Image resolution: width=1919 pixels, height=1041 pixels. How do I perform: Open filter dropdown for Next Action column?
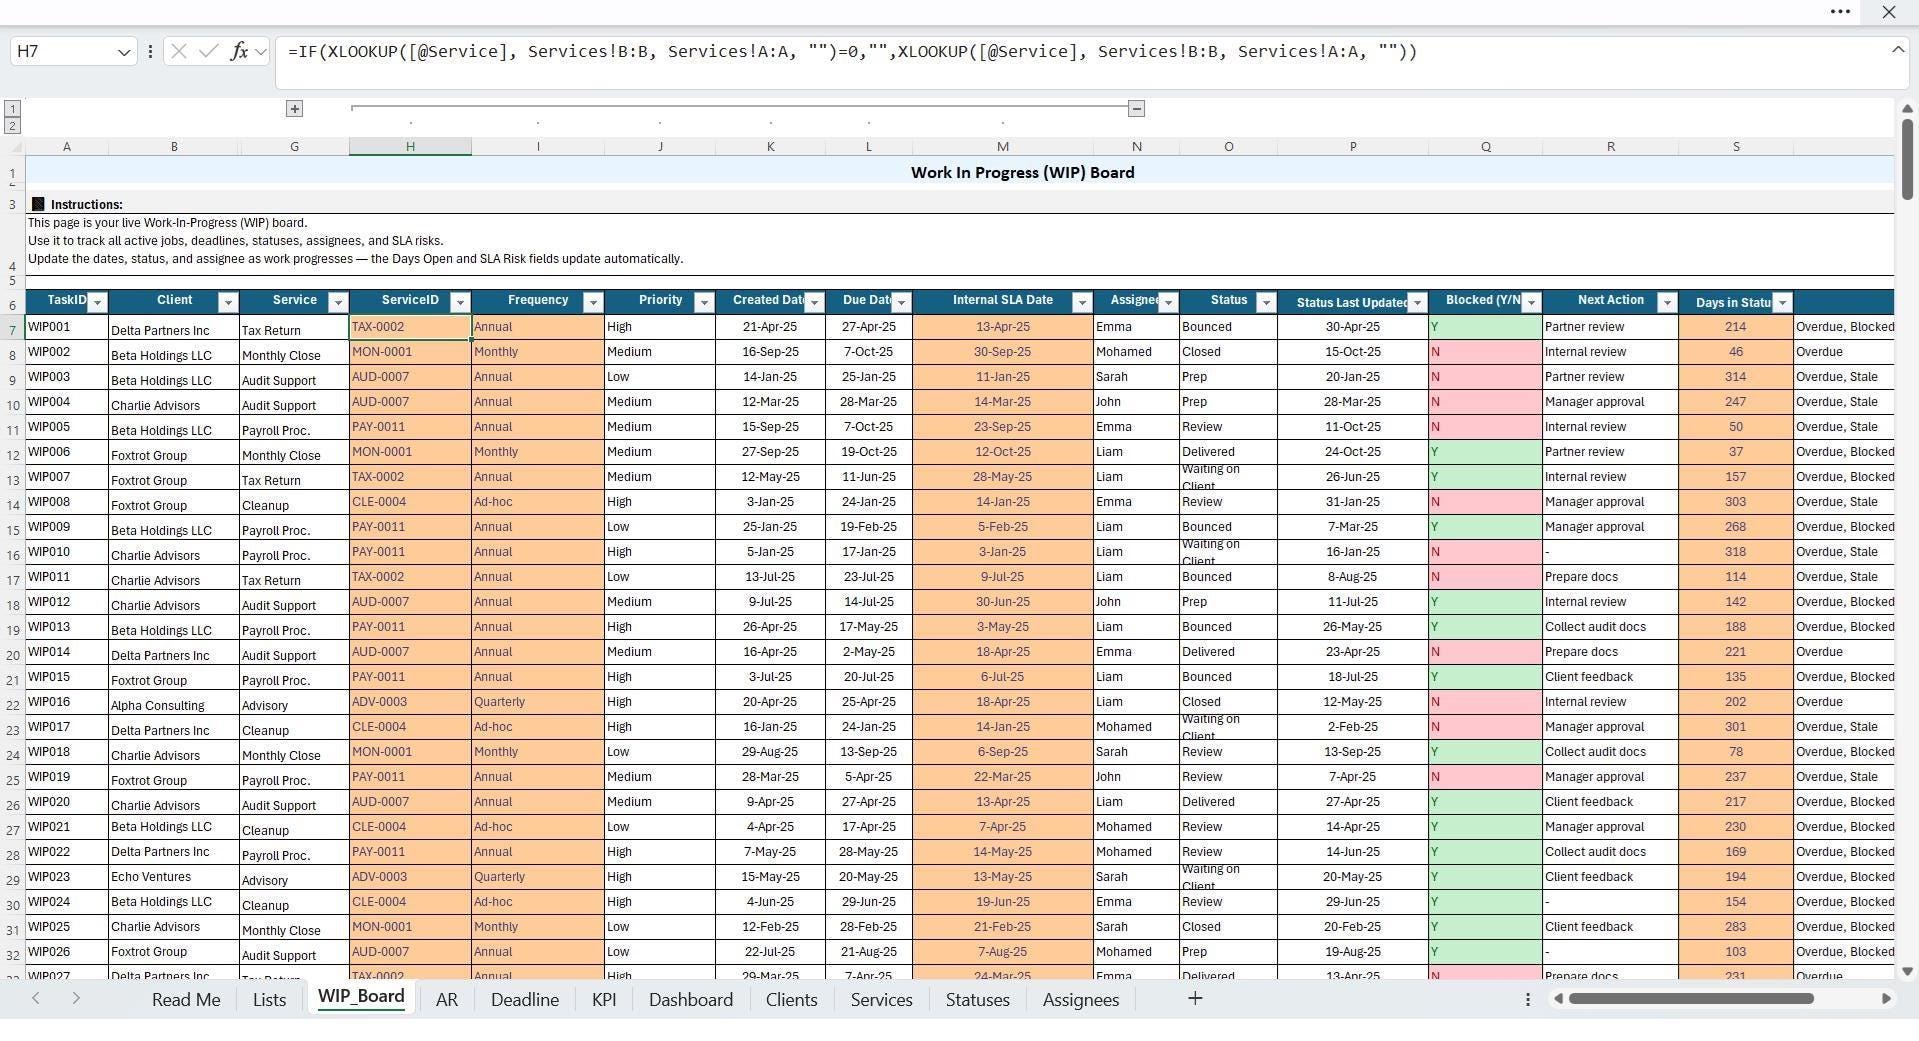1667,302
